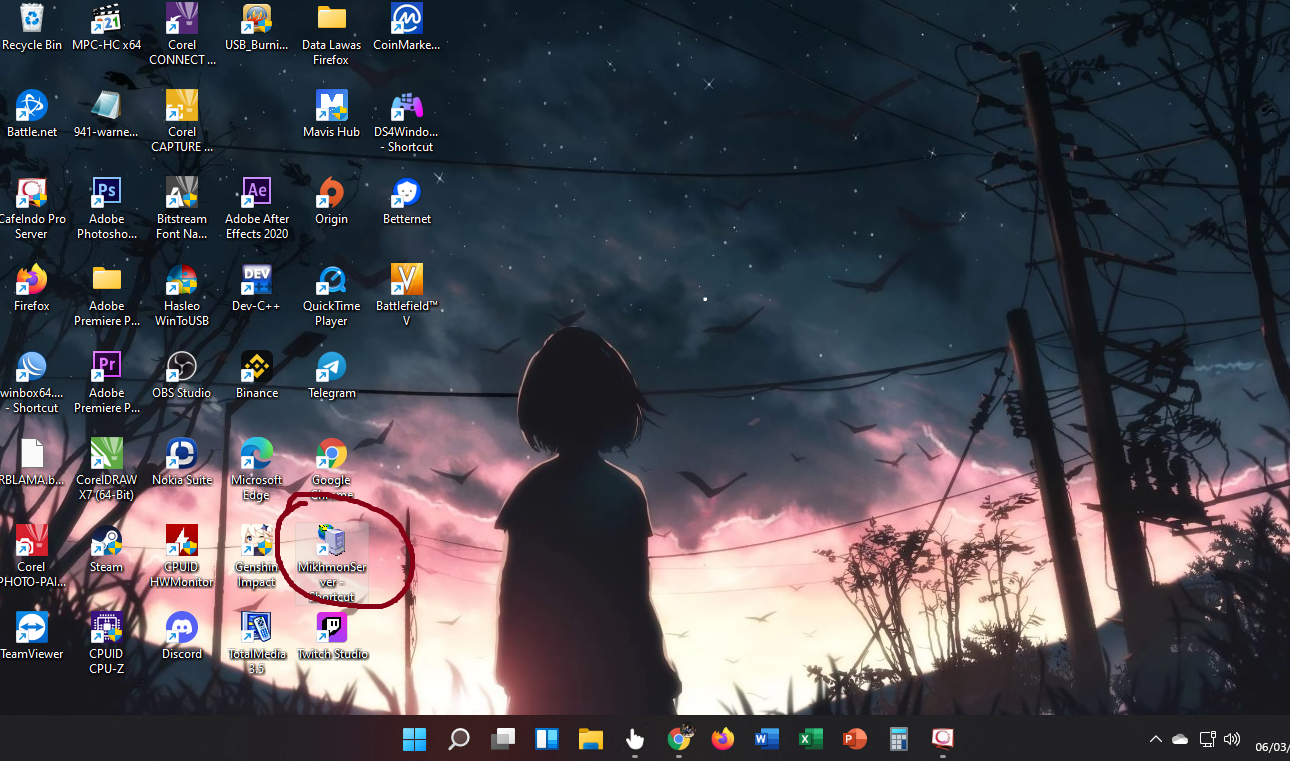This screenshot has width=1290, height=761.
Task: Expand the hidden system tray icons chevron
Action: pyautogui.click(x=1156, y=739)
